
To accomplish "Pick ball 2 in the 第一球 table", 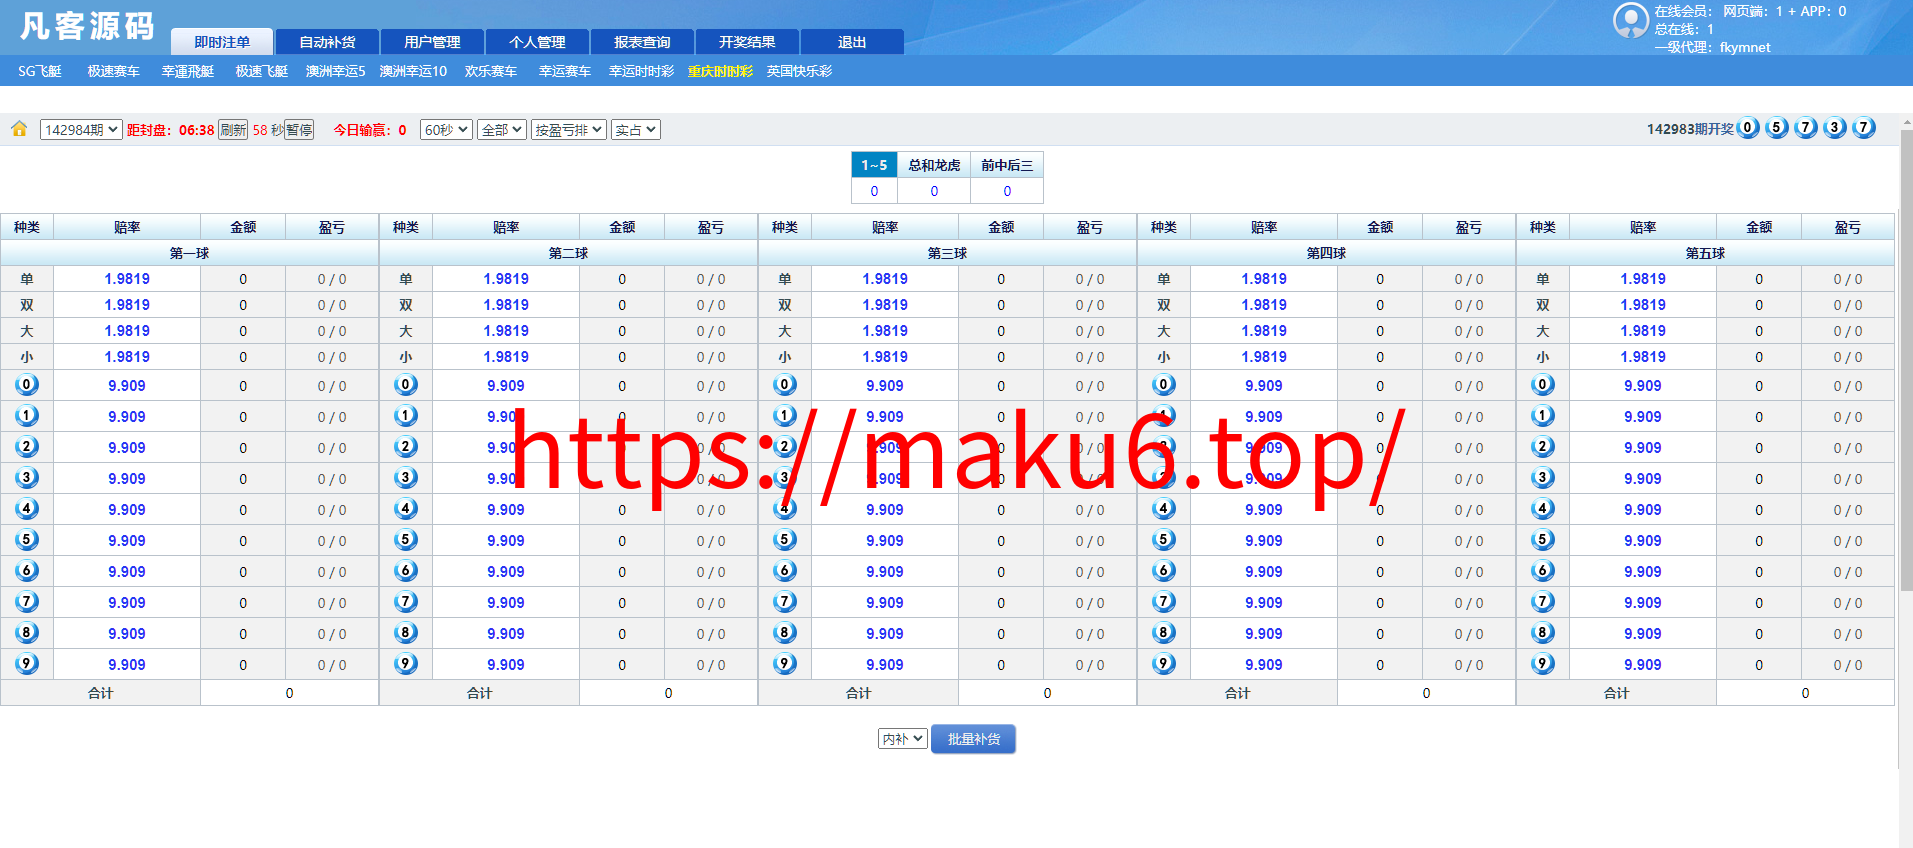I will point(27,447).
